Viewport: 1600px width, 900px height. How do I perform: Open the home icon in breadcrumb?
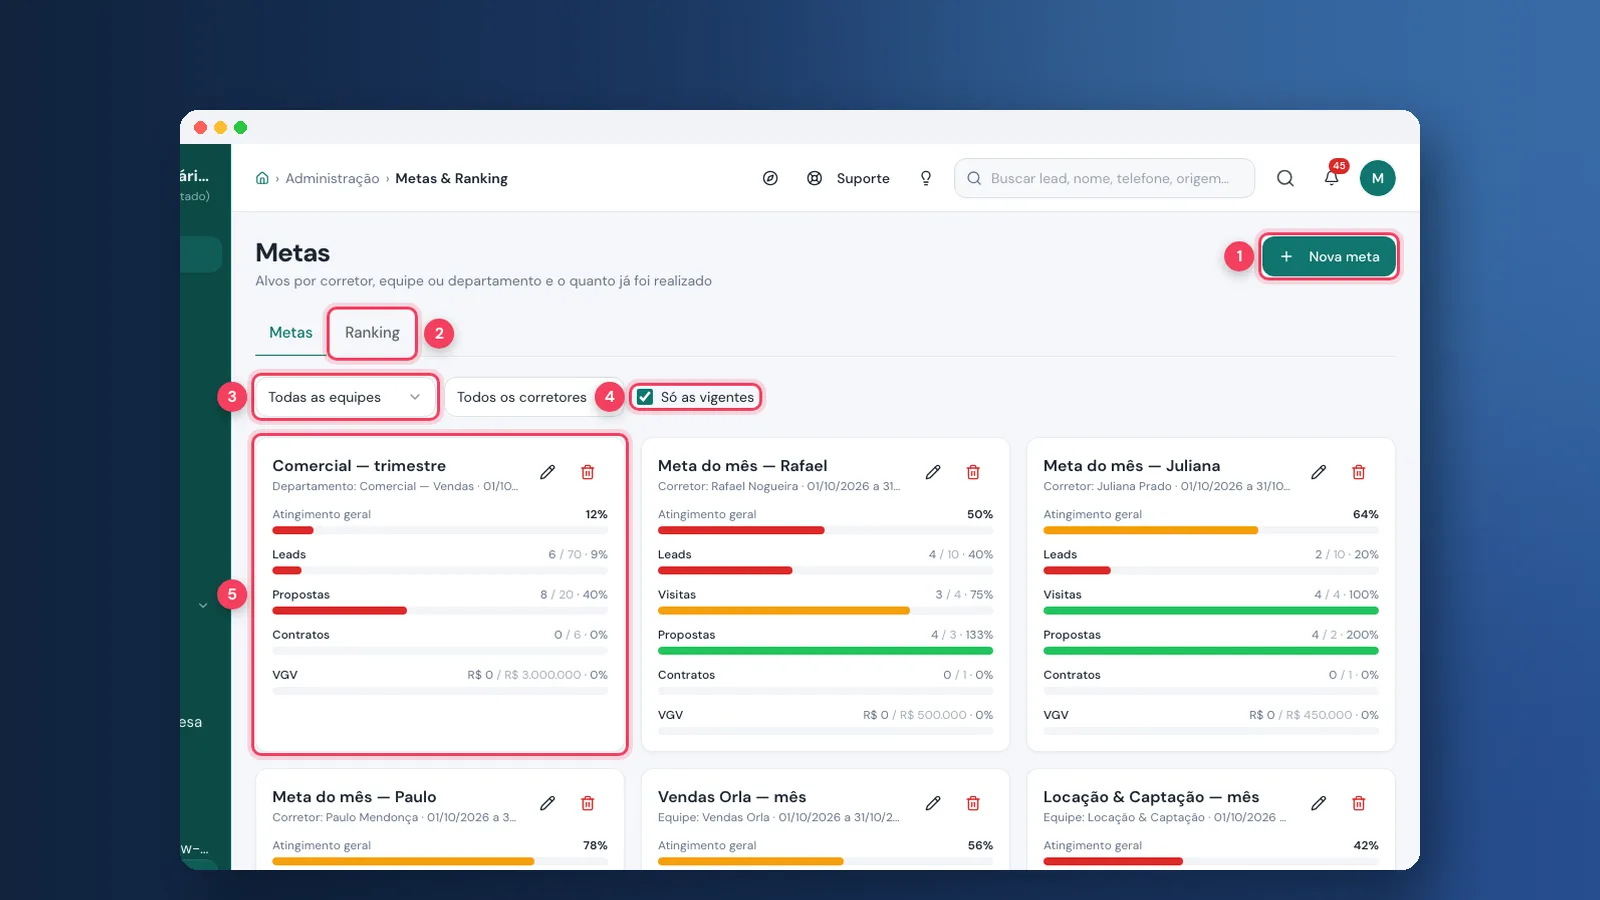point(262,178)
